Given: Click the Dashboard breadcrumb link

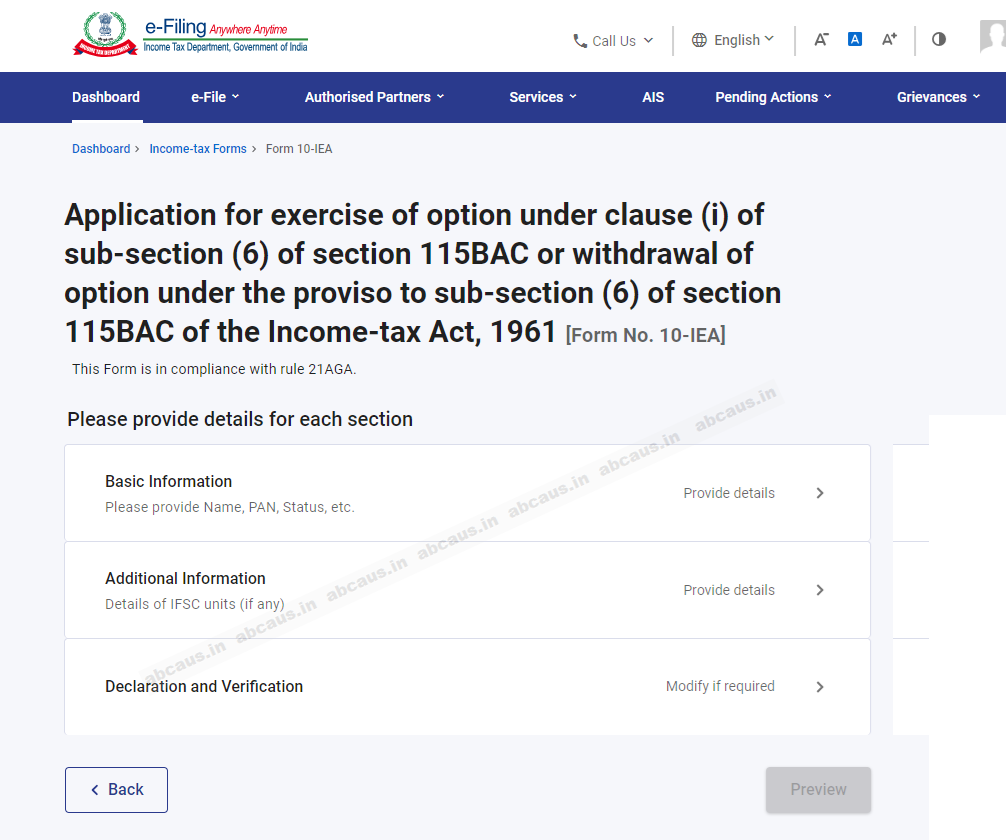Looking at the screenshot, I should coord(101,149).
